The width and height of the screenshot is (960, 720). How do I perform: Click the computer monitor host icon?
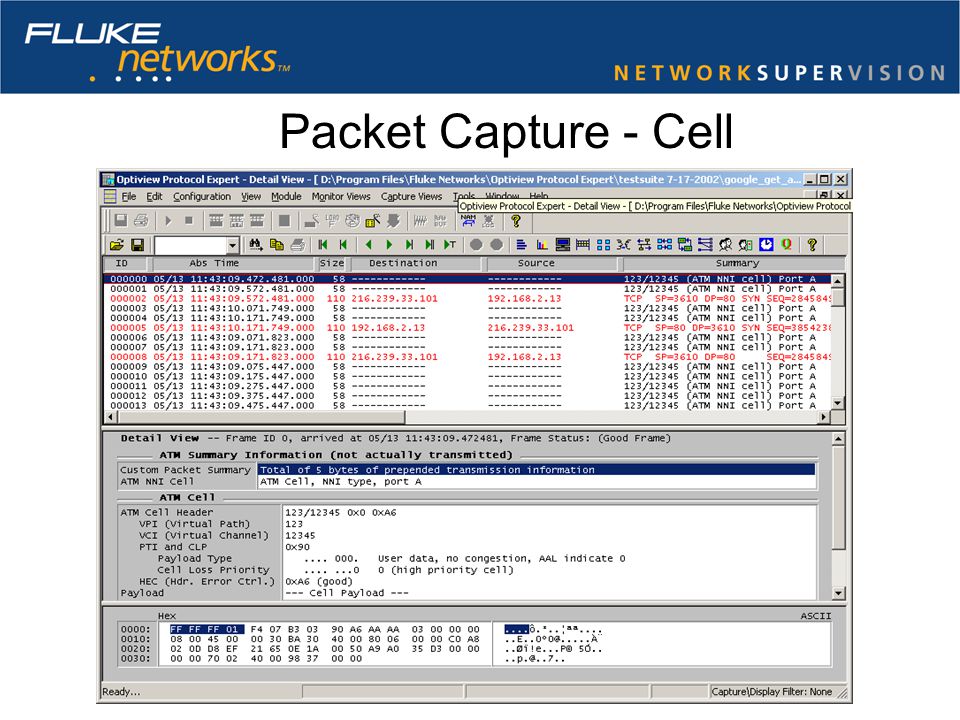point(563,245)
